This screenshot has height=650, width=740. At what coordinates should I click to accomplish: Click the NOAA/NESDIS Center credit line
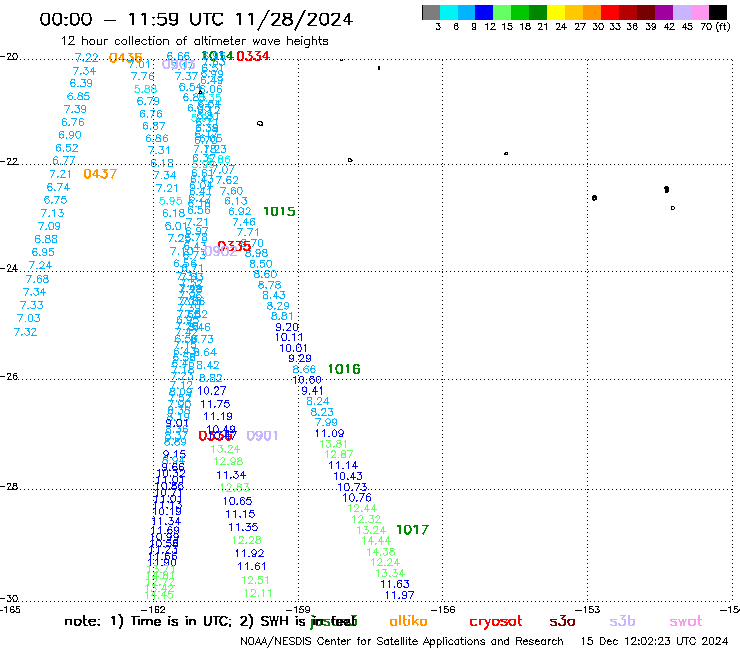click(402, 642)
